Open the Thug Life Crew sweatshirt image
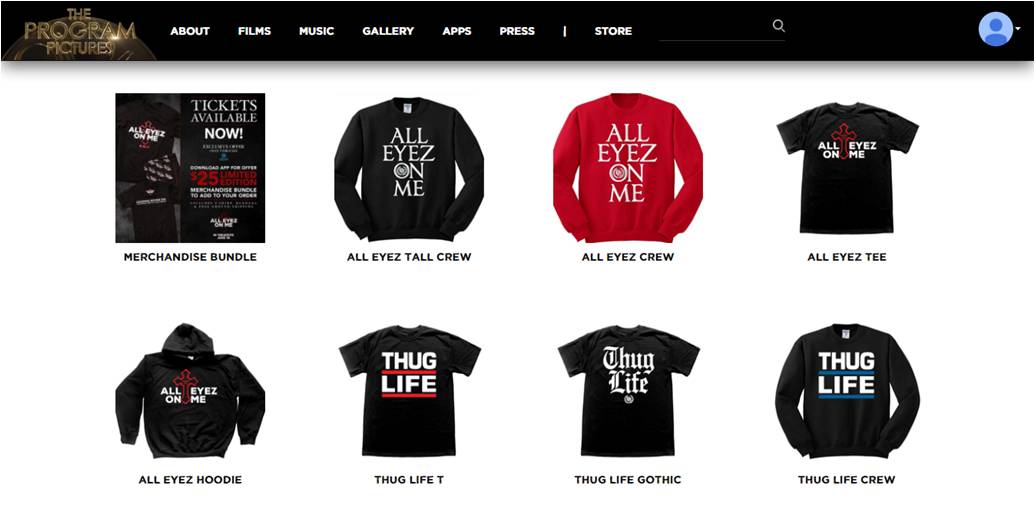The height and width of the screenshot is (506, 1035). pyautogui.click(x=847, y=391)
